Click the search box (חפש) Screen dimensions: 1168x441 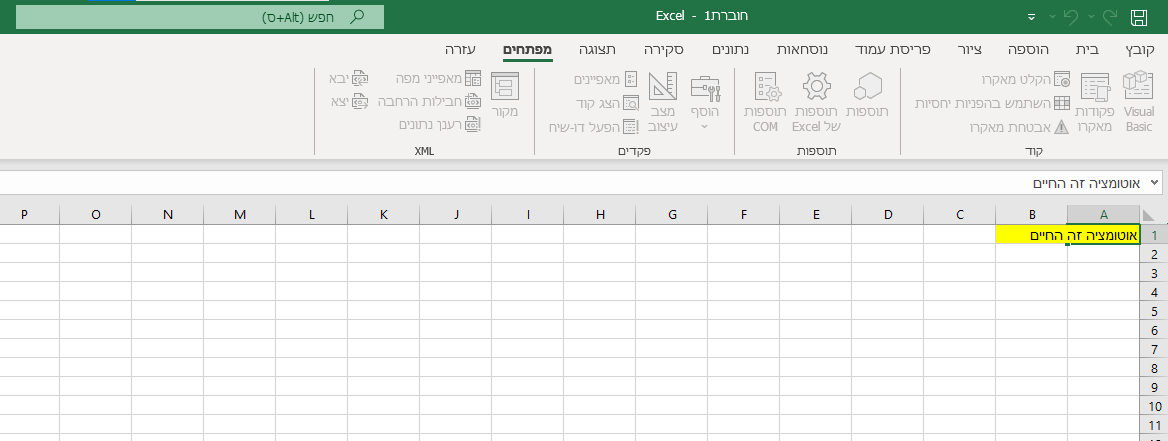[200, 17]
